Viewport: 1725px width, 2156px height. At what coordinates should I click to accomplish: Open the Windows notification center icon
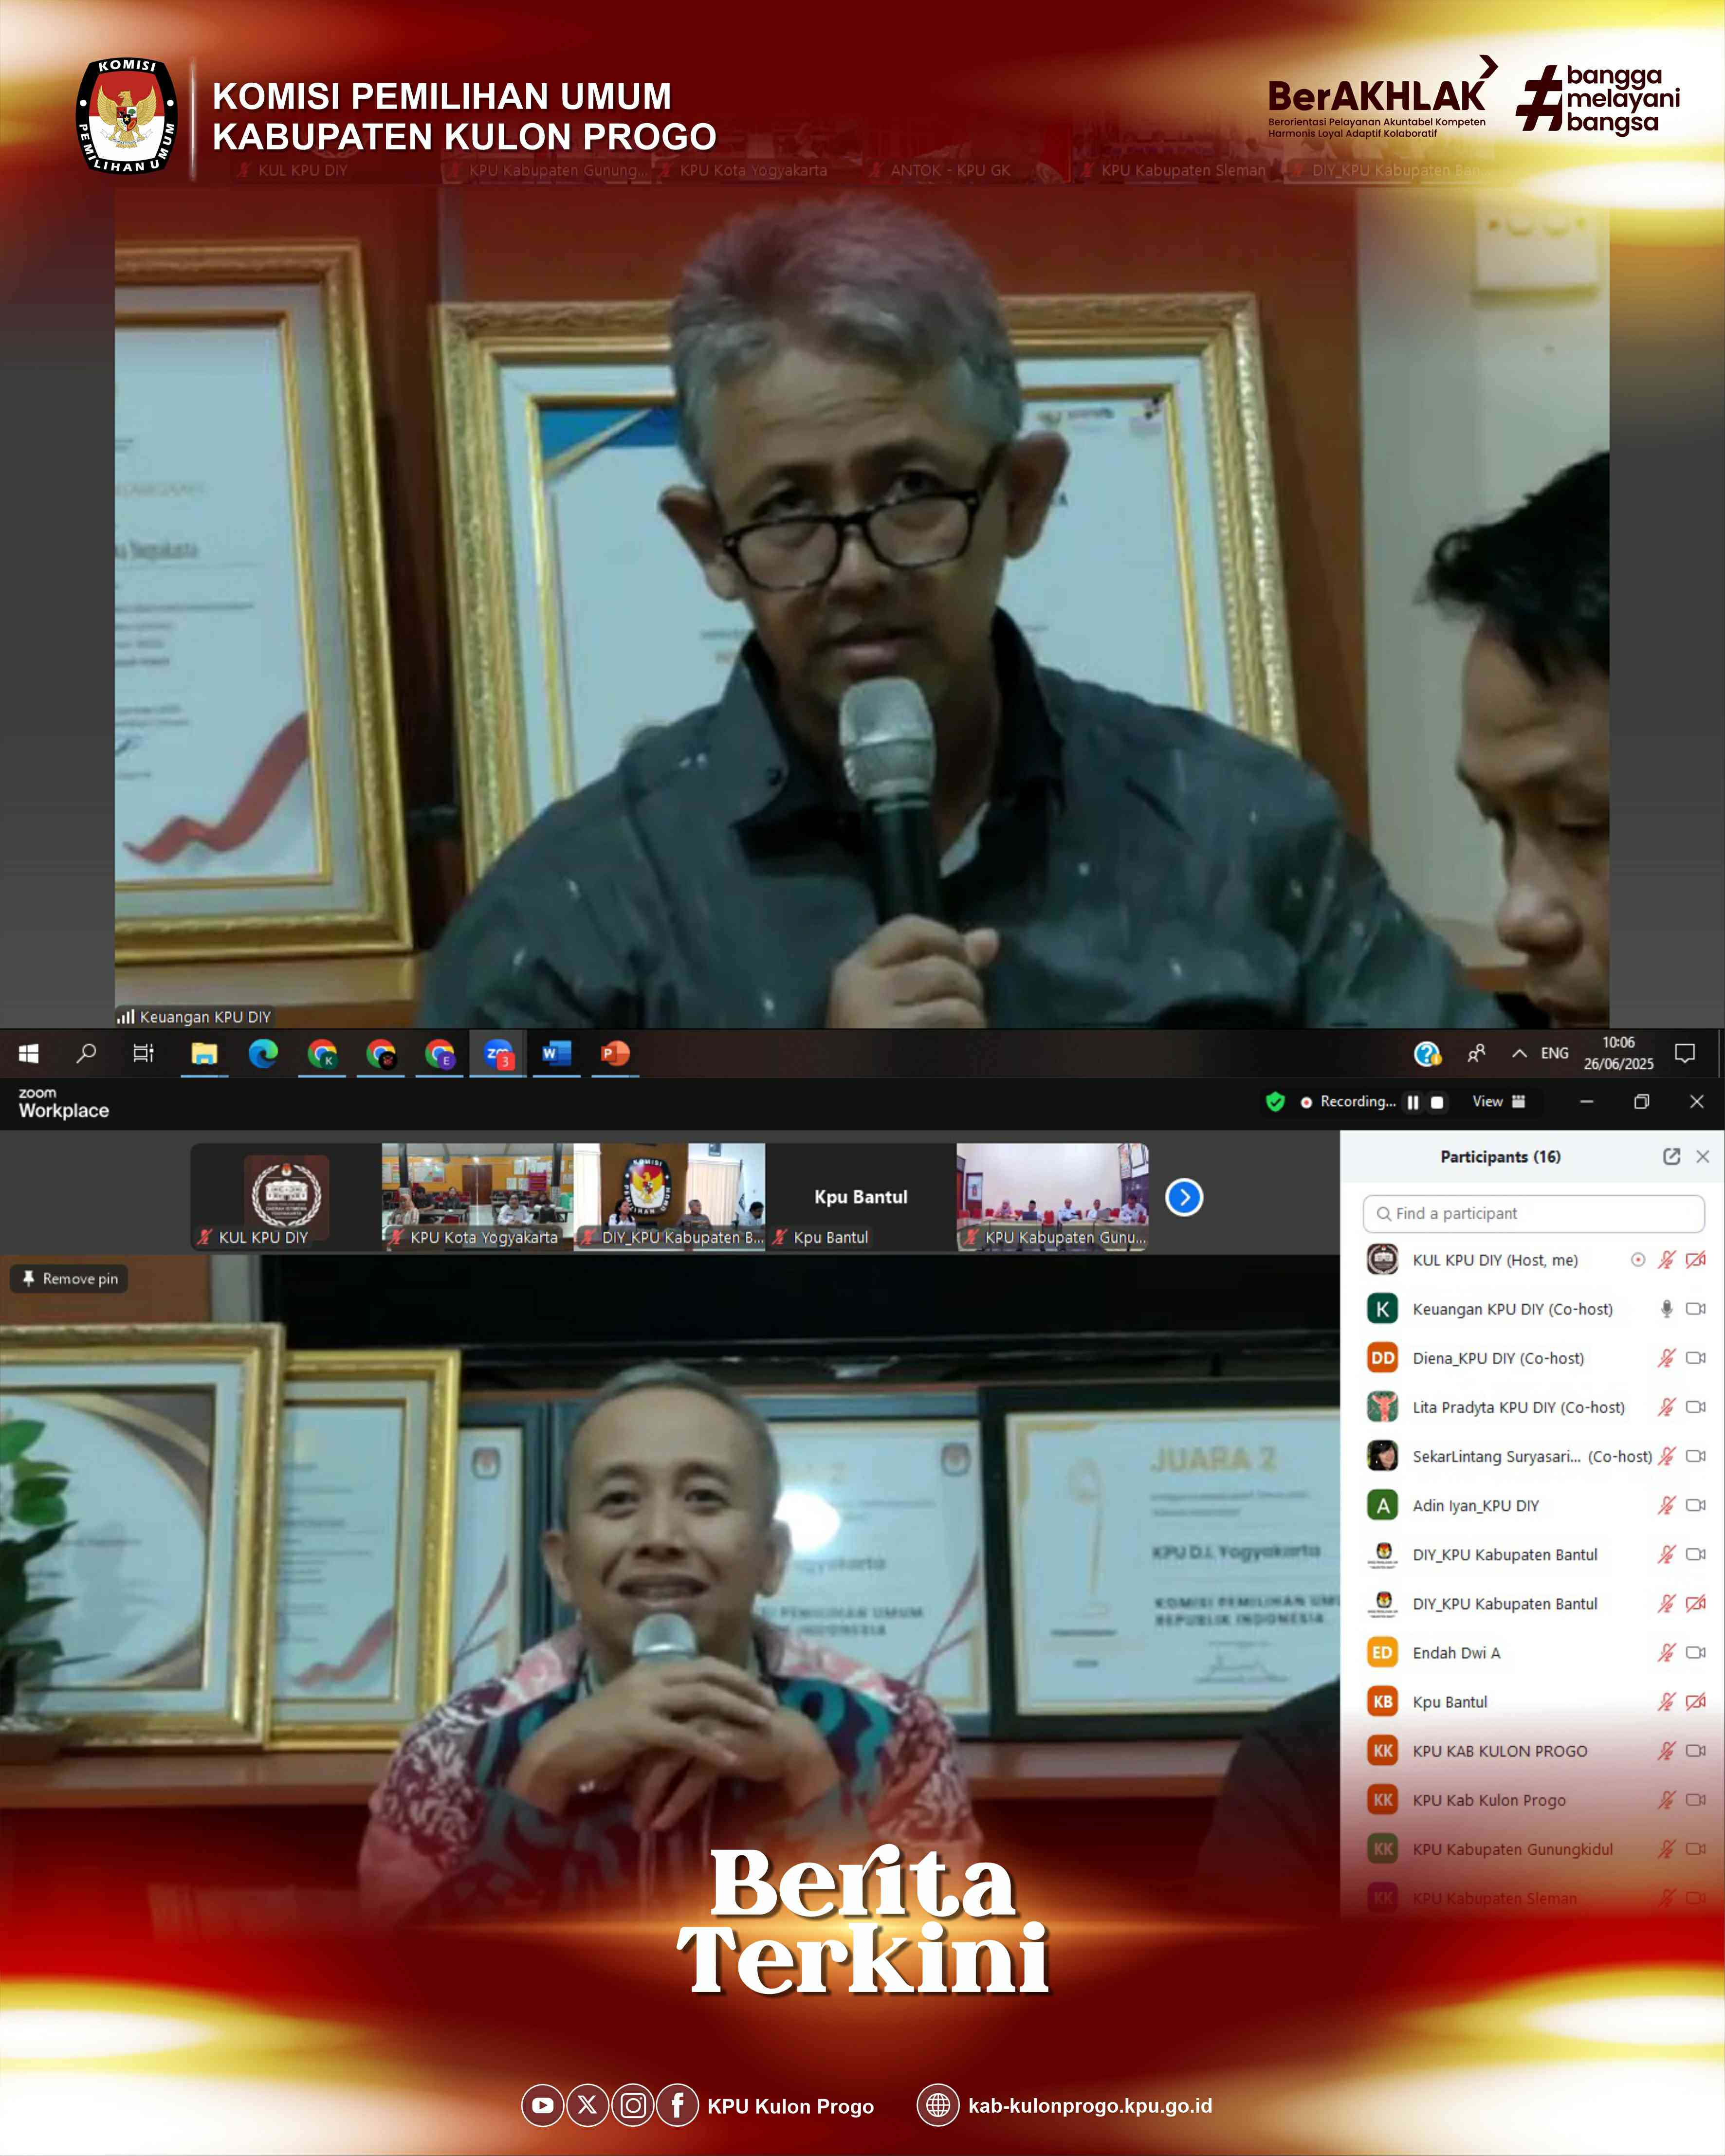click(1685, 1053)
